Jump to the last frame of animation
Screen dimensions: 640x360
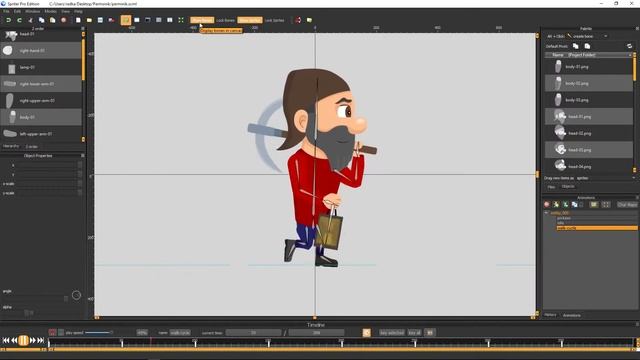point(41,340)
